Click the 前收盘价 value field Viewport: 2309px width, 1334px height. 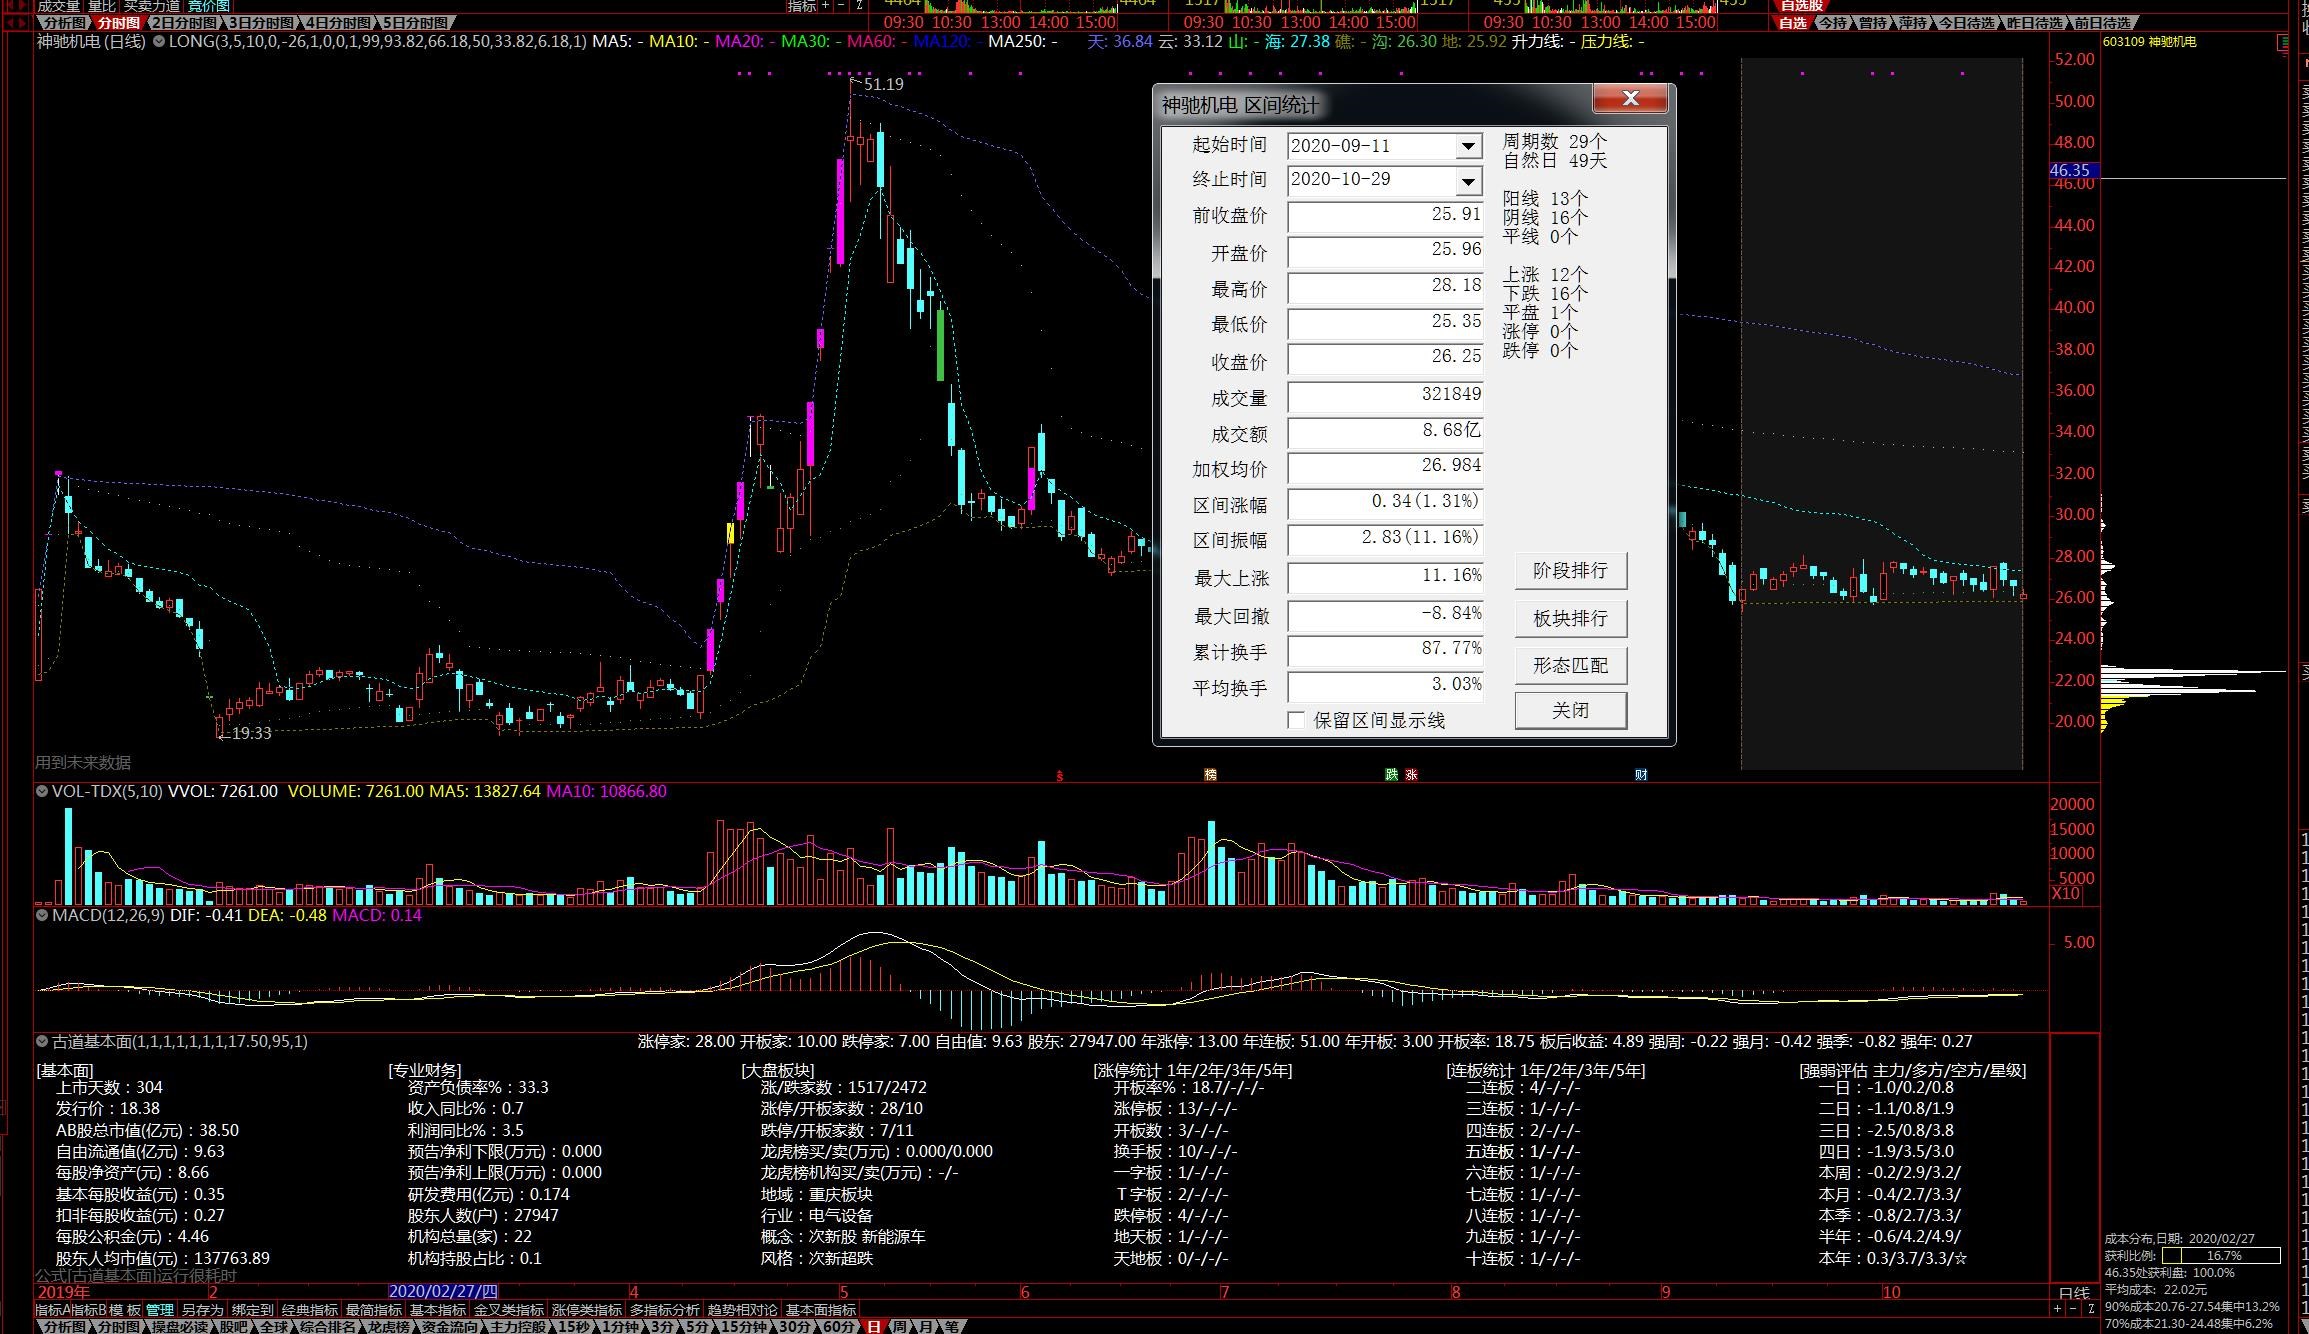click(1385, 215)
